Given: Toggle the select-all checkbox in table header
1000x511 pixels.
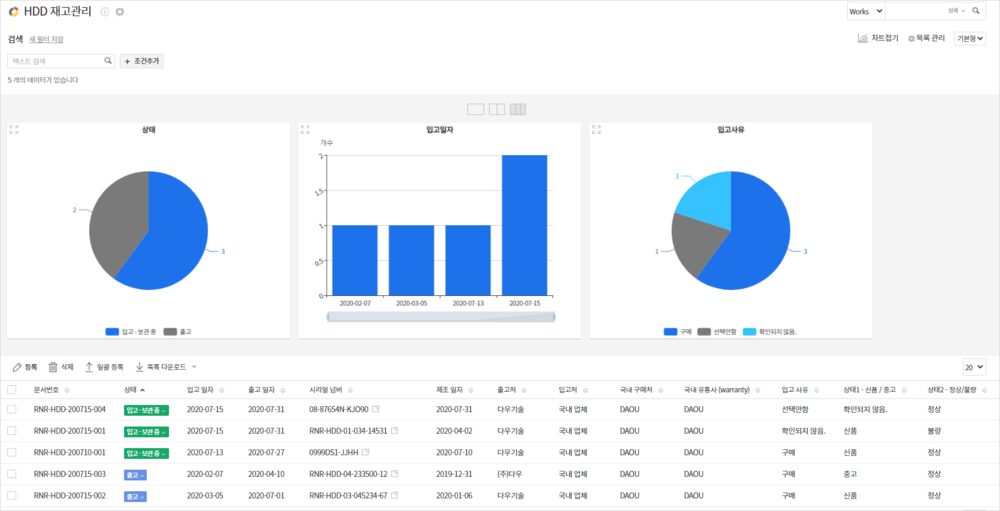Looking at the screenshot, I should click(12, 390).
